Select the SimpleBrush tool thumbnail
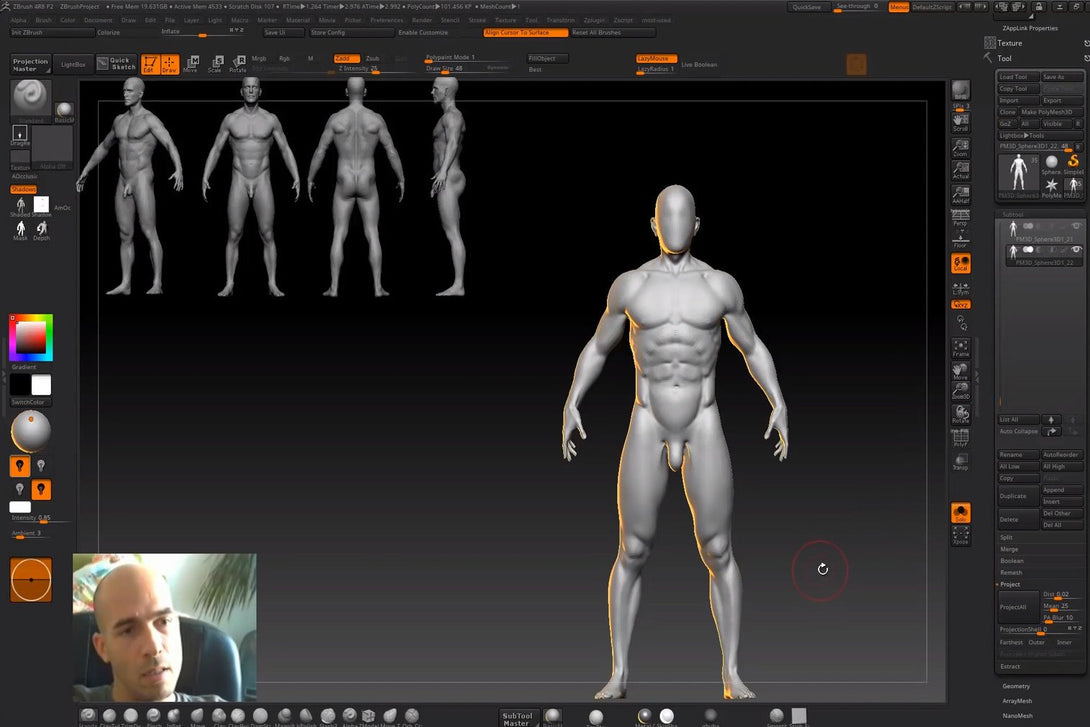Image resolution: width=1090 pixels, height=727 pixels. tap(1073, 164)
